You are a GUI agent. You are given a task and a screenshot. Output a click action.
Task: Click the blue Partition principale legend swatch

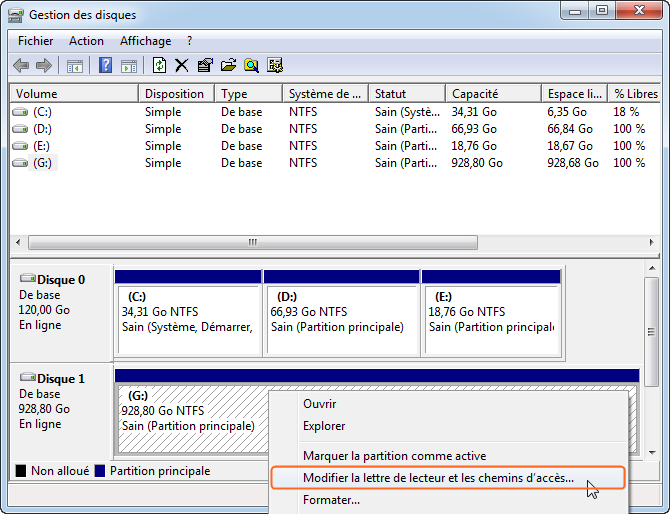coord(100,471)
